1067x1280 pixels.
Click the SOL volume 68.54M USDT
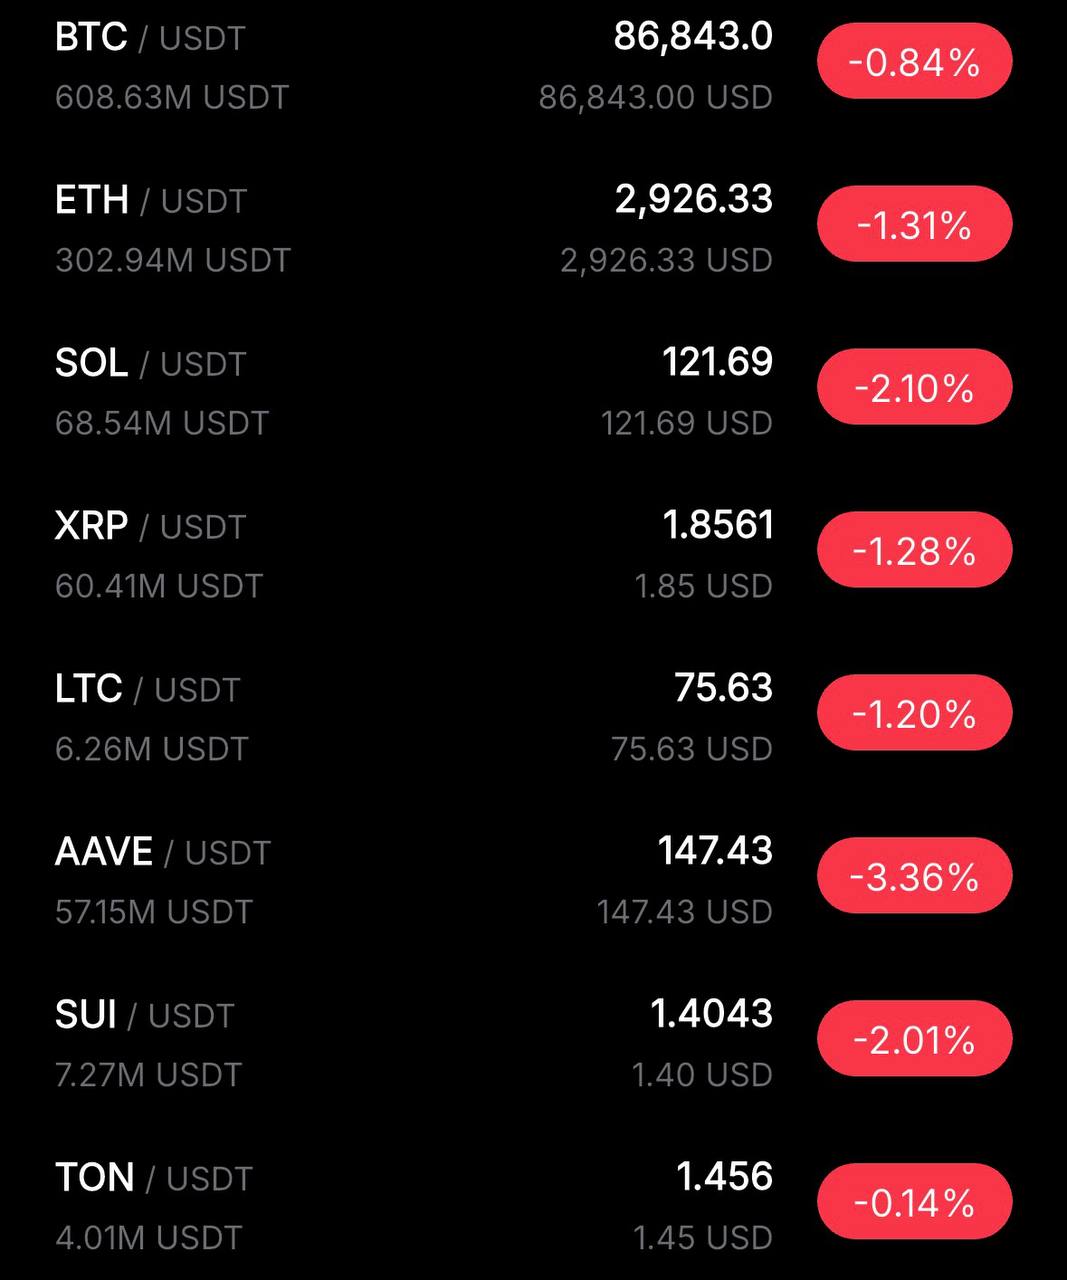[x=162, y=423]
